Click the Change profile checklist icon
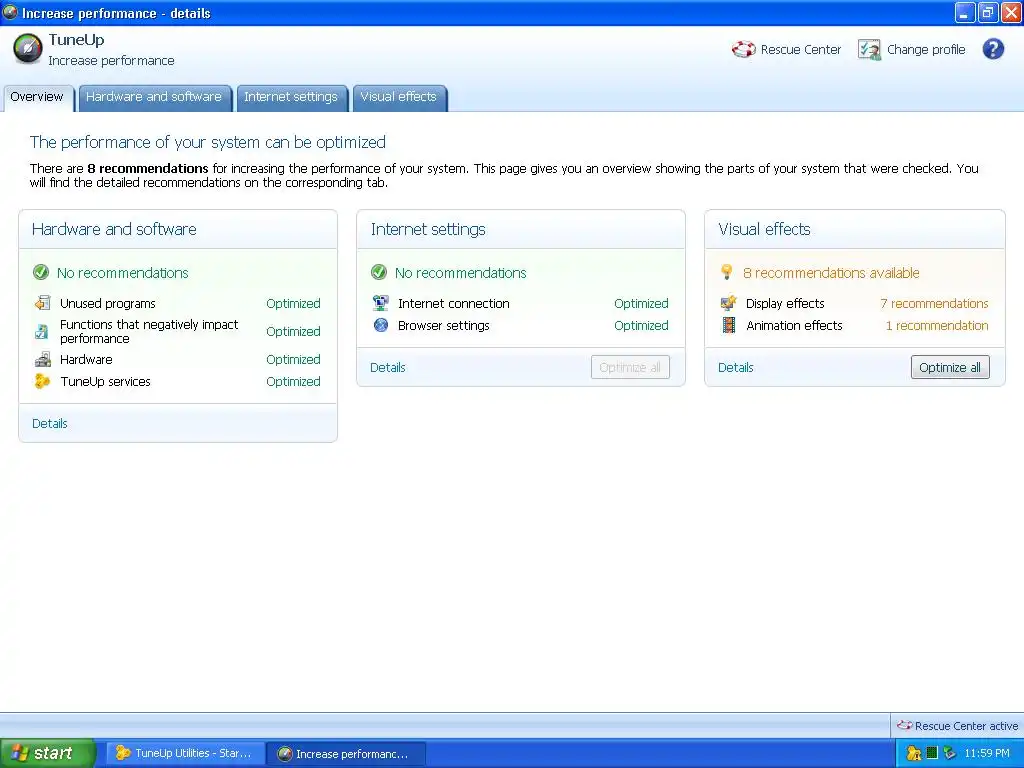The width and height of the screenshot is (1024, 768). (869, 50)
